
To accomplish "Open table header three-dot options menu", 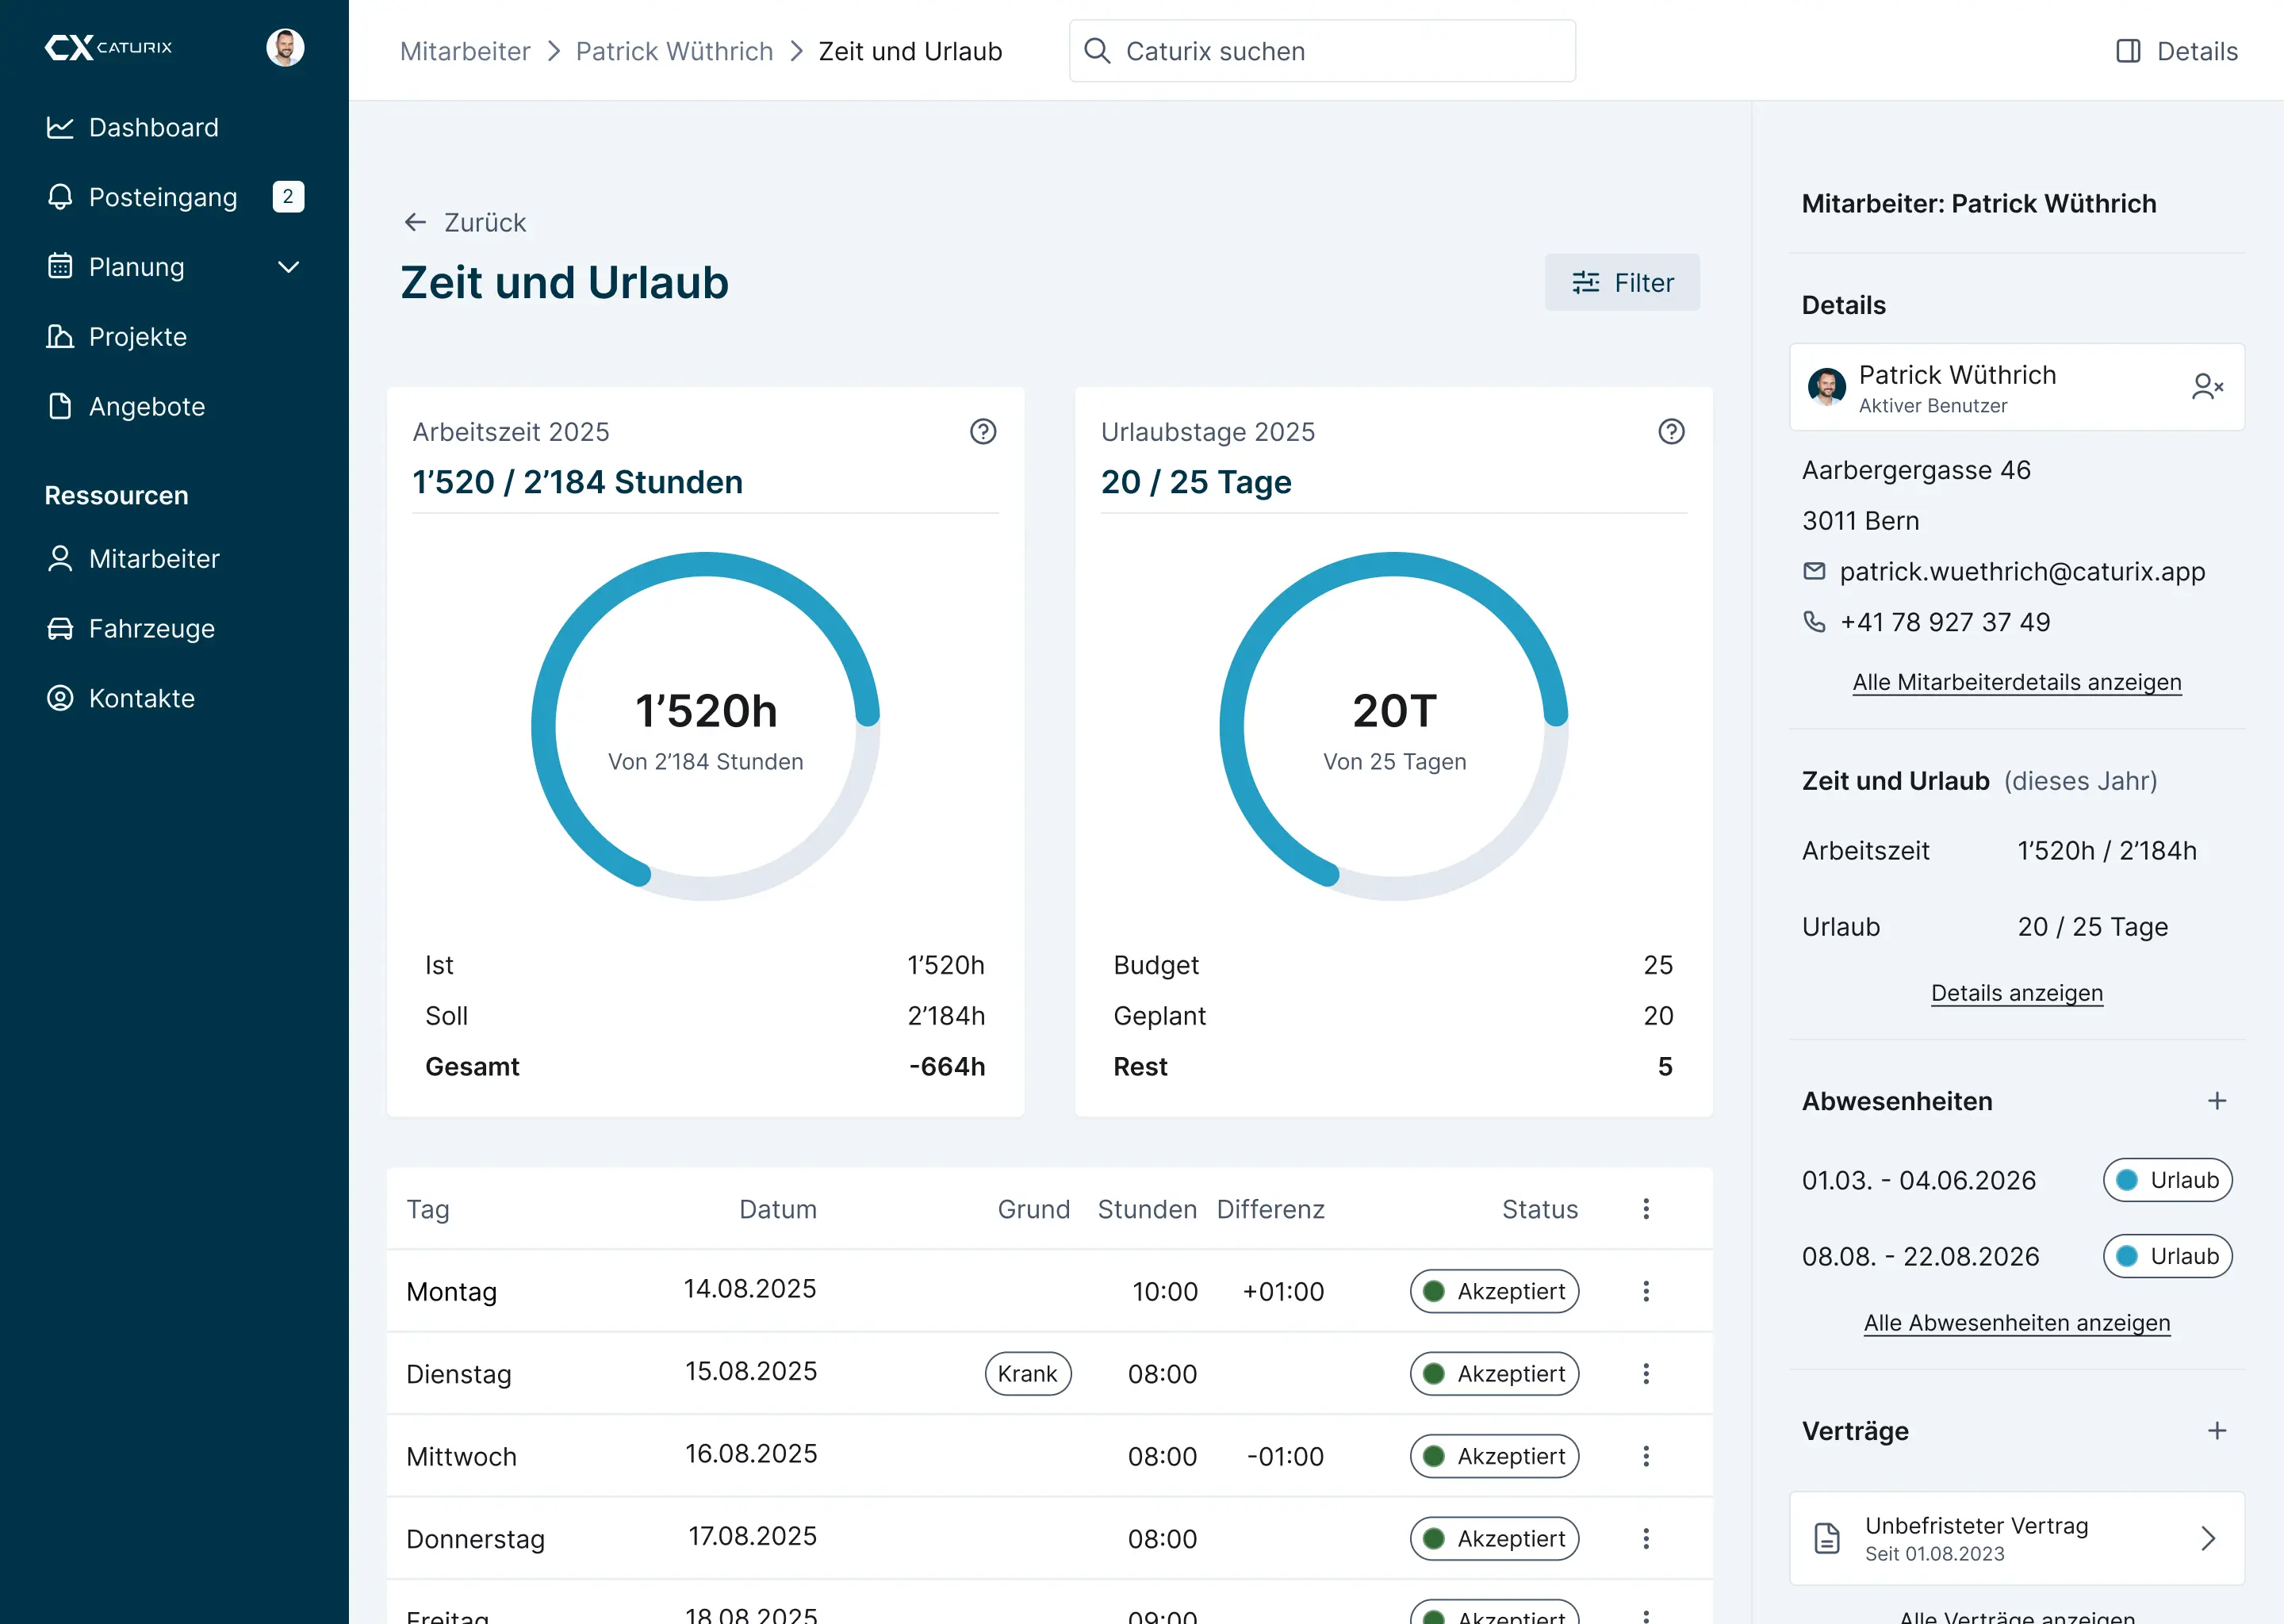I will point(1645,1209).
